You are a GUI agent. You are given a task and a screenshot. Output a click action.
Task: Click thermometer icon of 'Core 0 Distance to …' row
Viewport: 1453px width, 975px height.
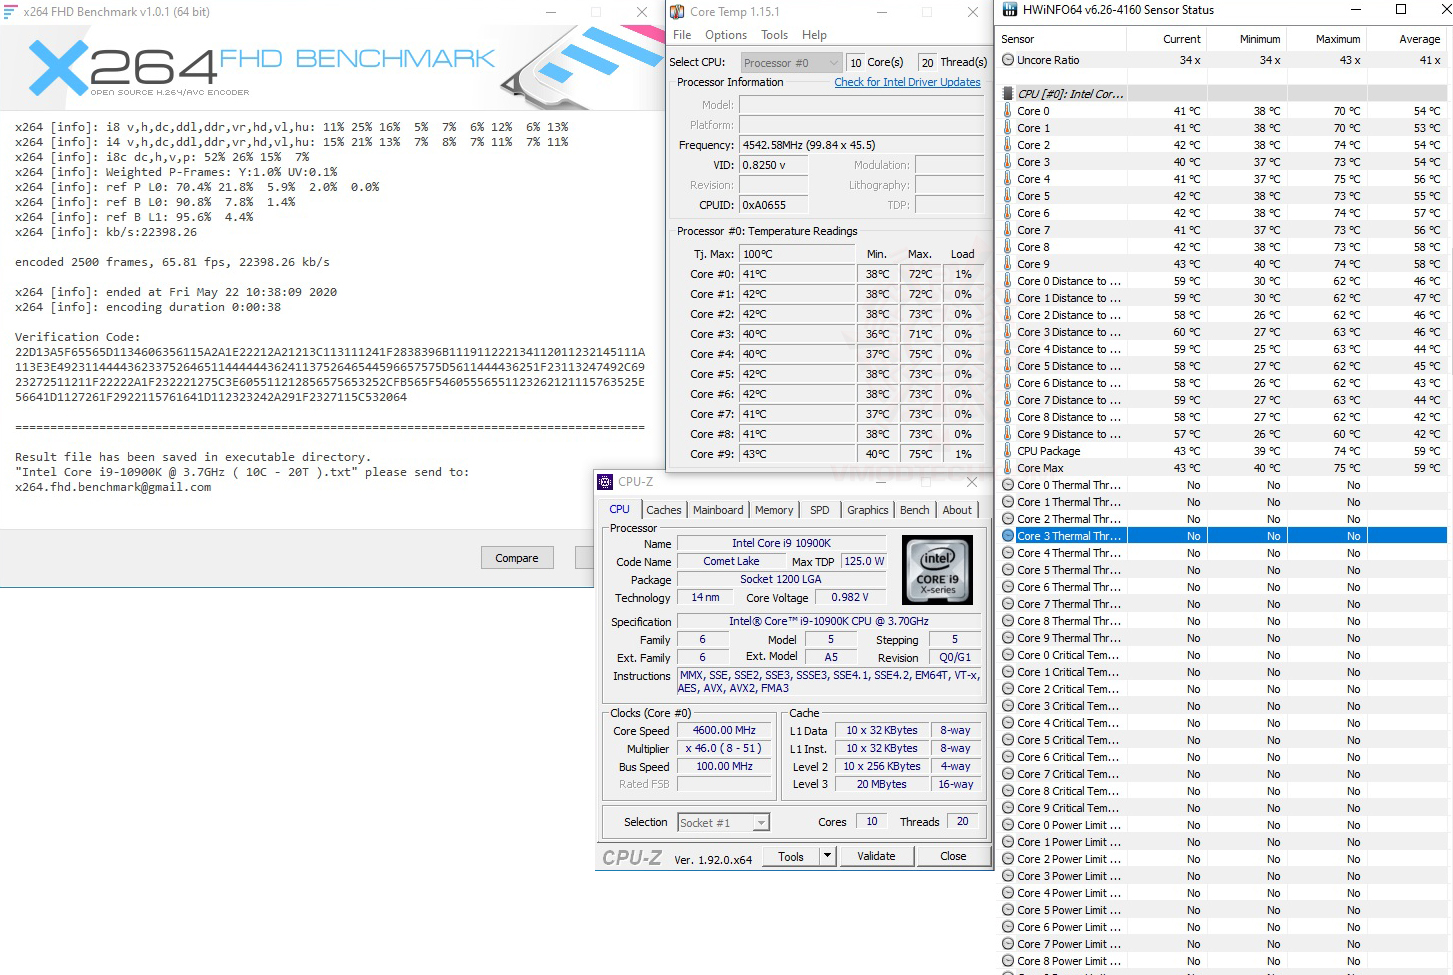pos(1008,281)
